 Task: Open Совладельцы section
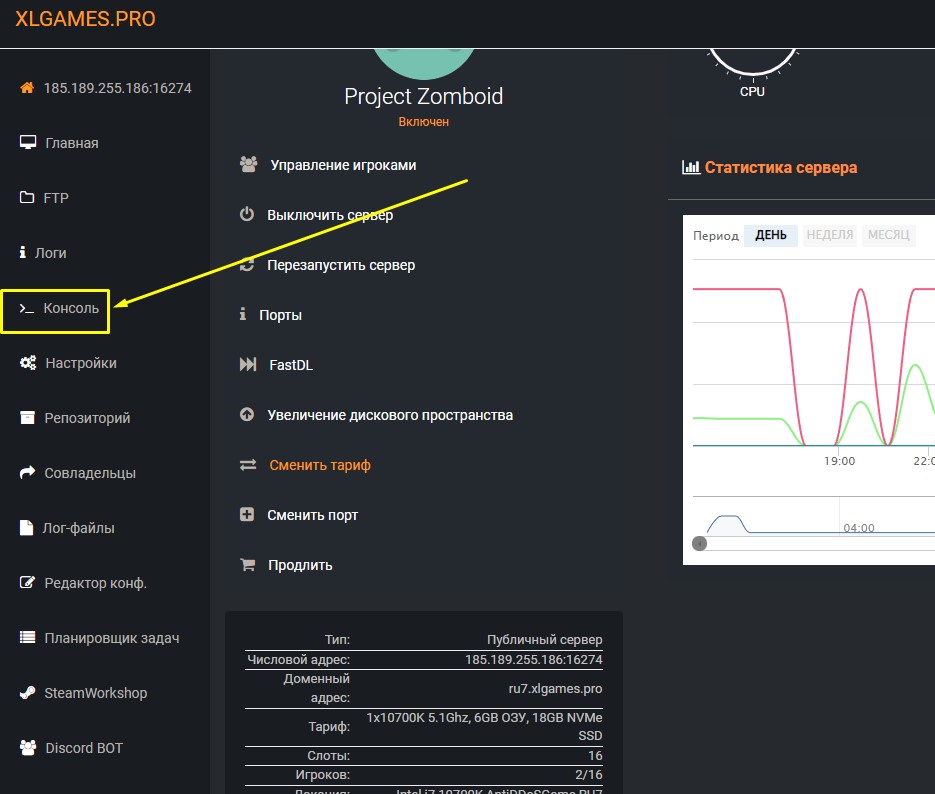pos(90,473)
